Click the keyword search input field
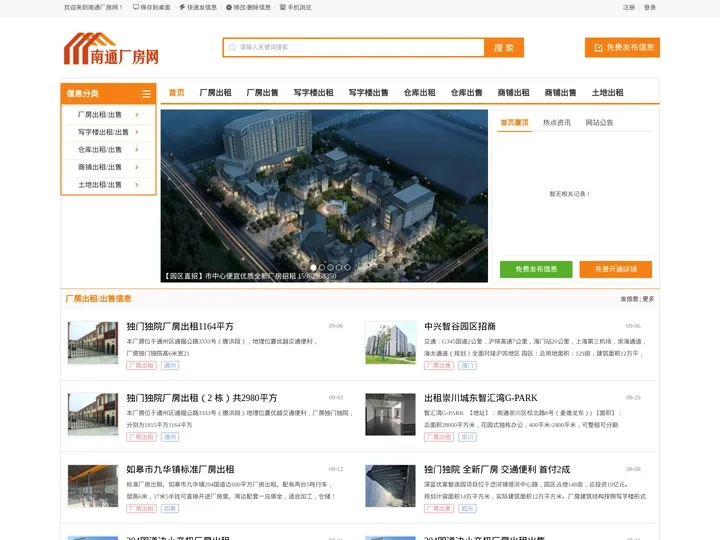 354,47
